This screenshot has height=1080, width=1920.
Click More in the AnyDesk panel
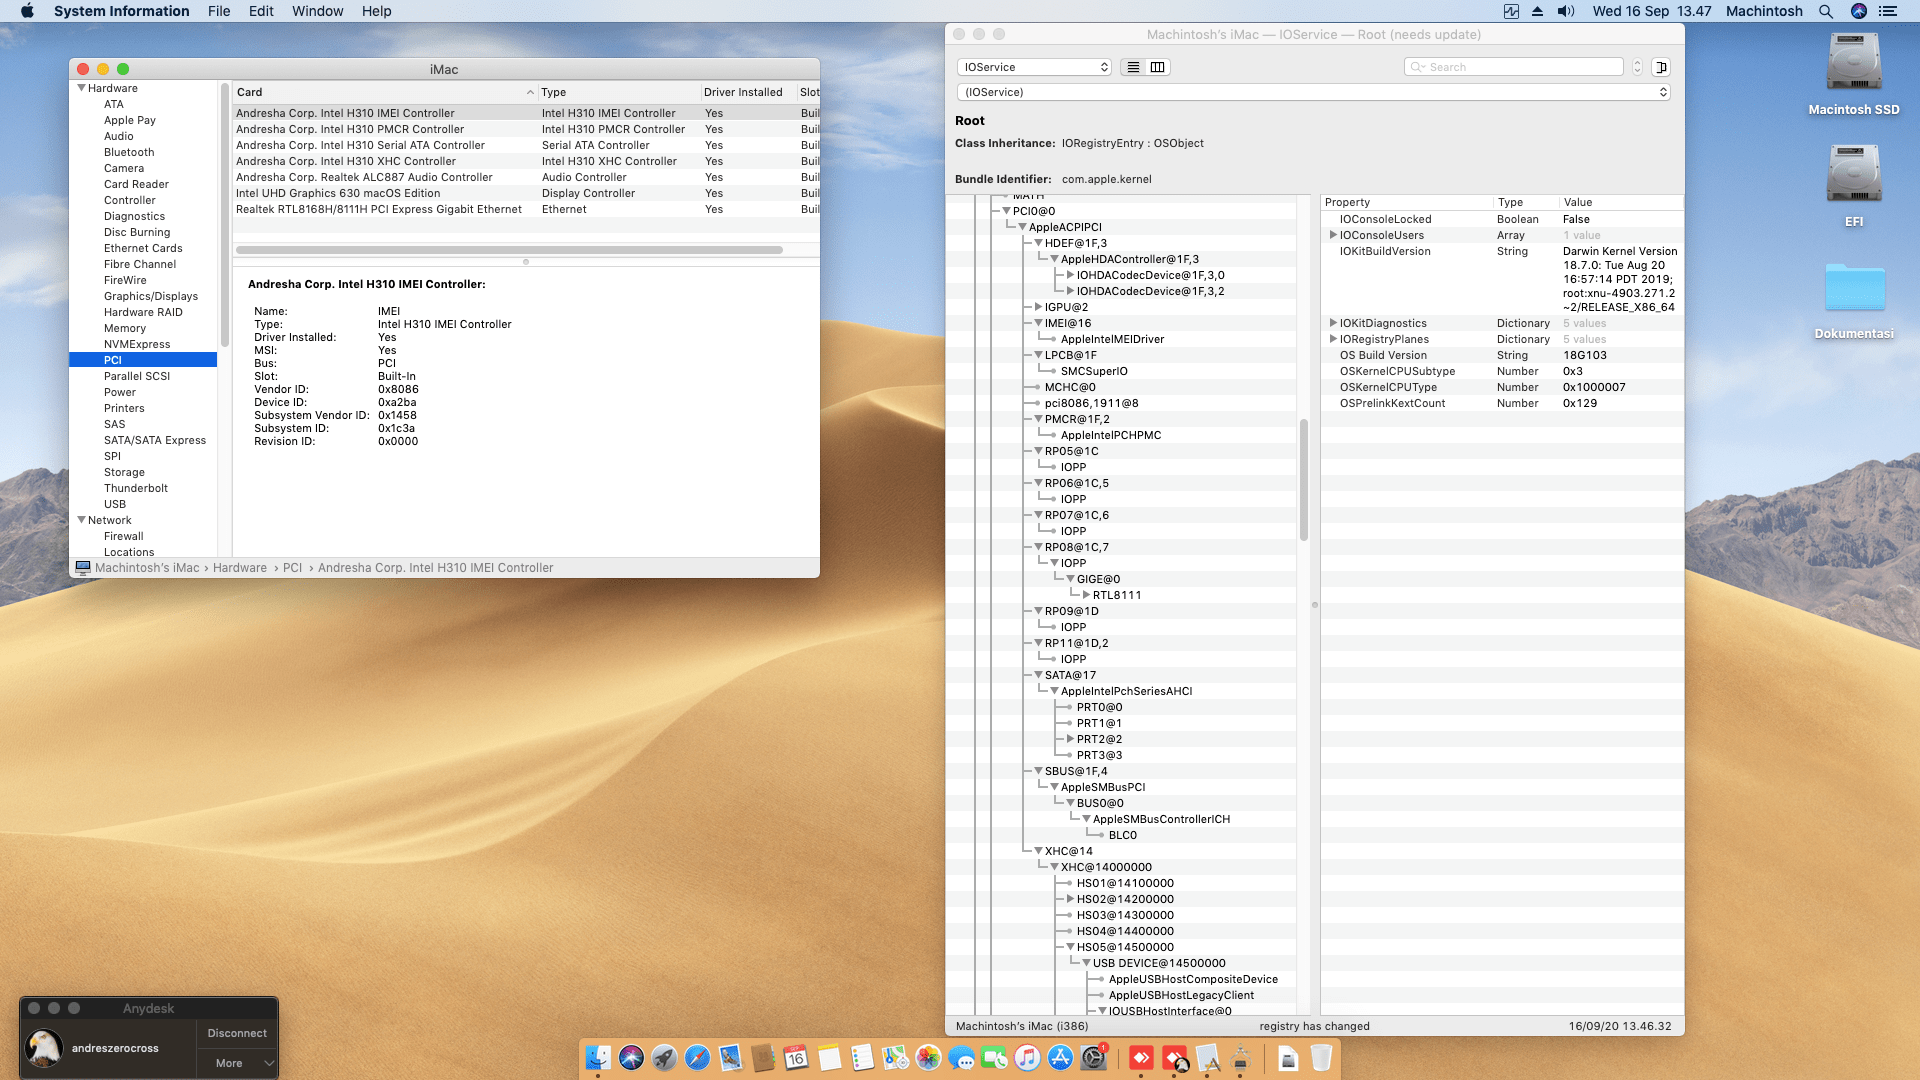coord(228,1063)
